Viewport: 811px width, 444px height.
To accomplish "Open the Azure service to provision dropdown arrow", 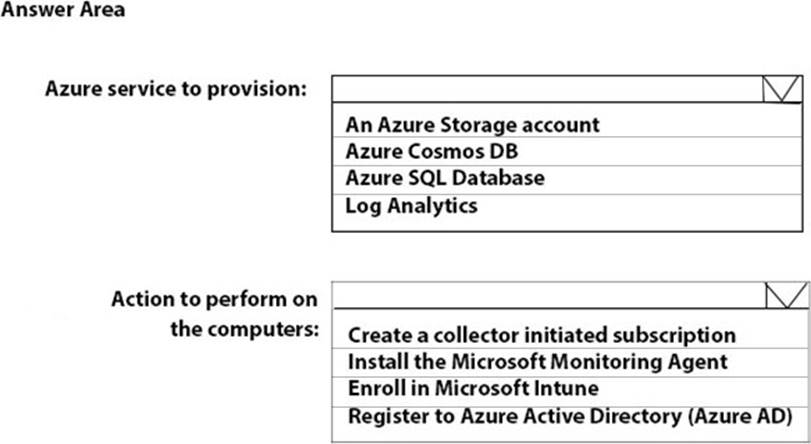I will point(781,91).
